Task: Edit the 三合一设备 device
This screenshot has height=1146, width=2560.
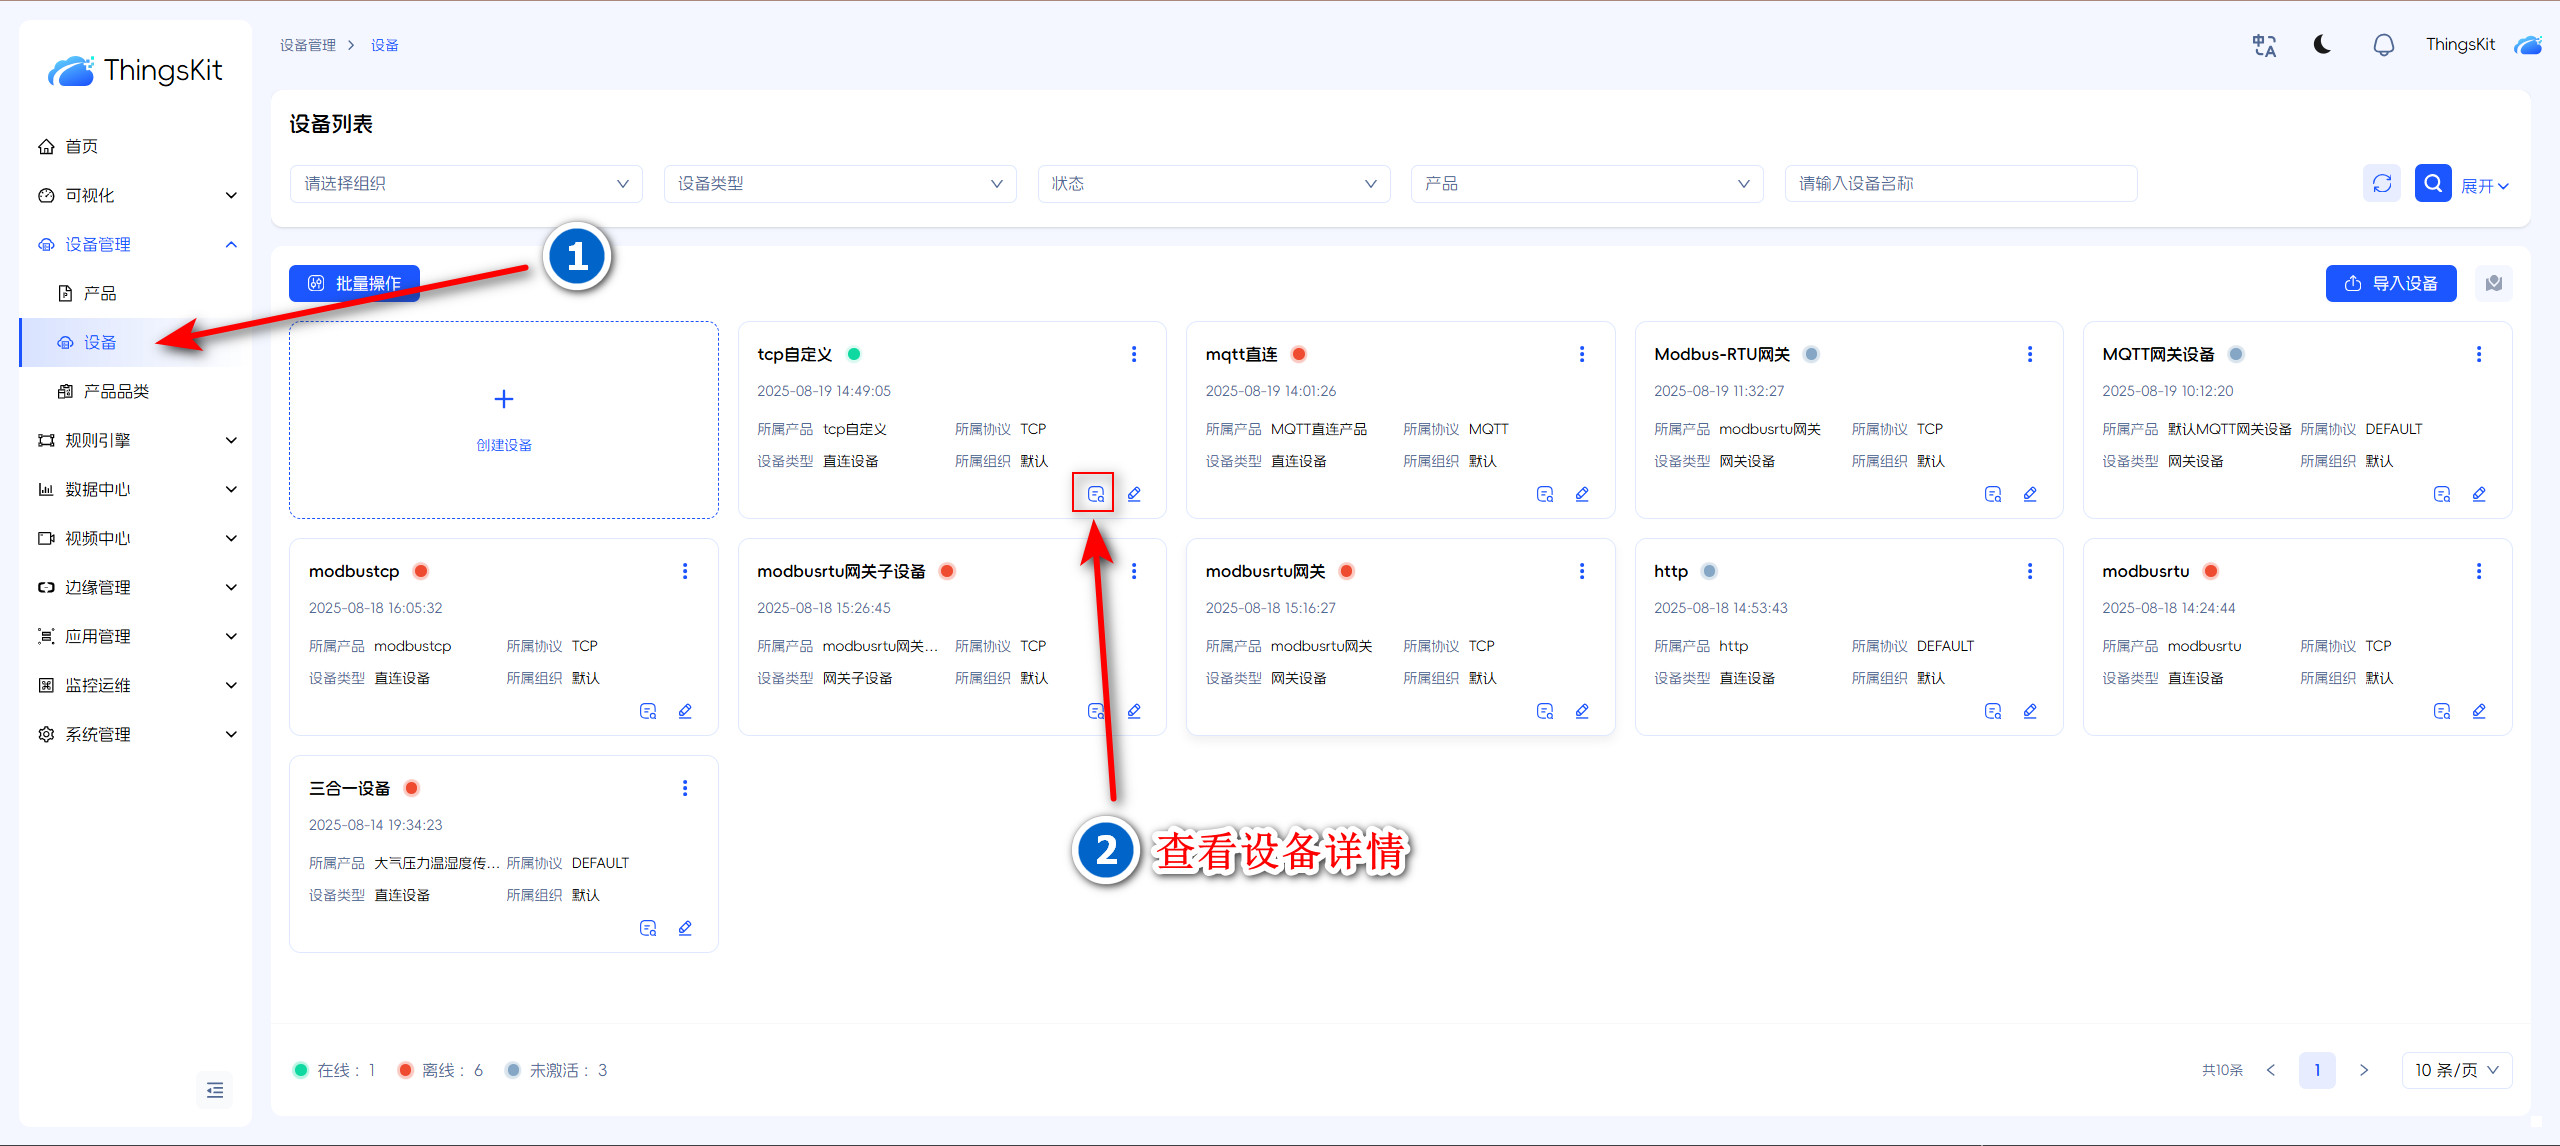Action: (x=685, y=928)
